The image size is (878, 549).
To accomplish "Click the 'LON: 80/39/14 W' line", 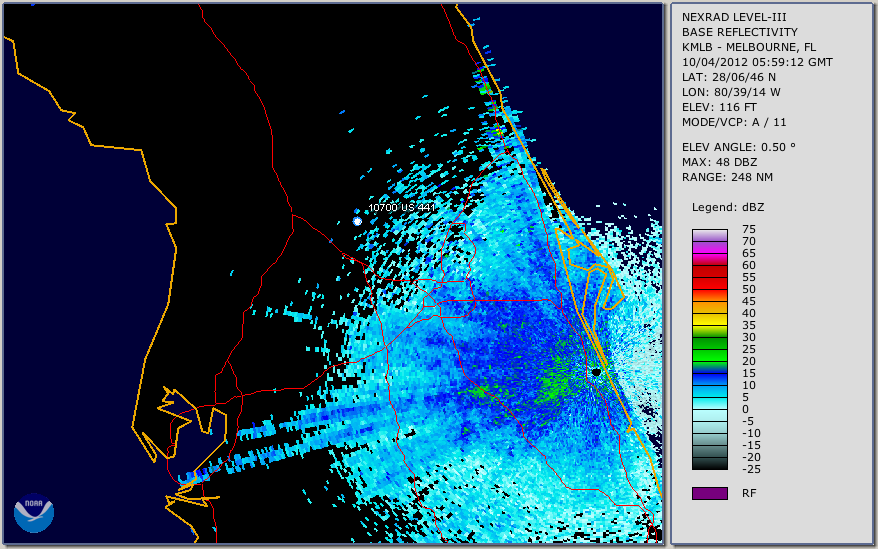I will (x=731, y=92).
